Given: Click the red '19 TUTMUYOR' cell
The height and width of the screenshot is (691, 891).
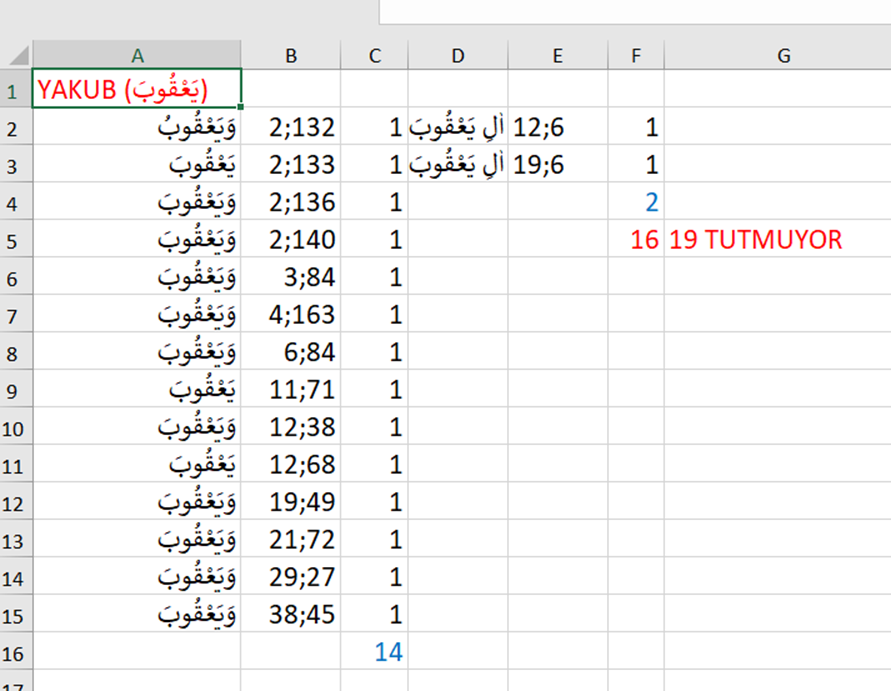Looking at the screenshot, I should tap(777, 239).
